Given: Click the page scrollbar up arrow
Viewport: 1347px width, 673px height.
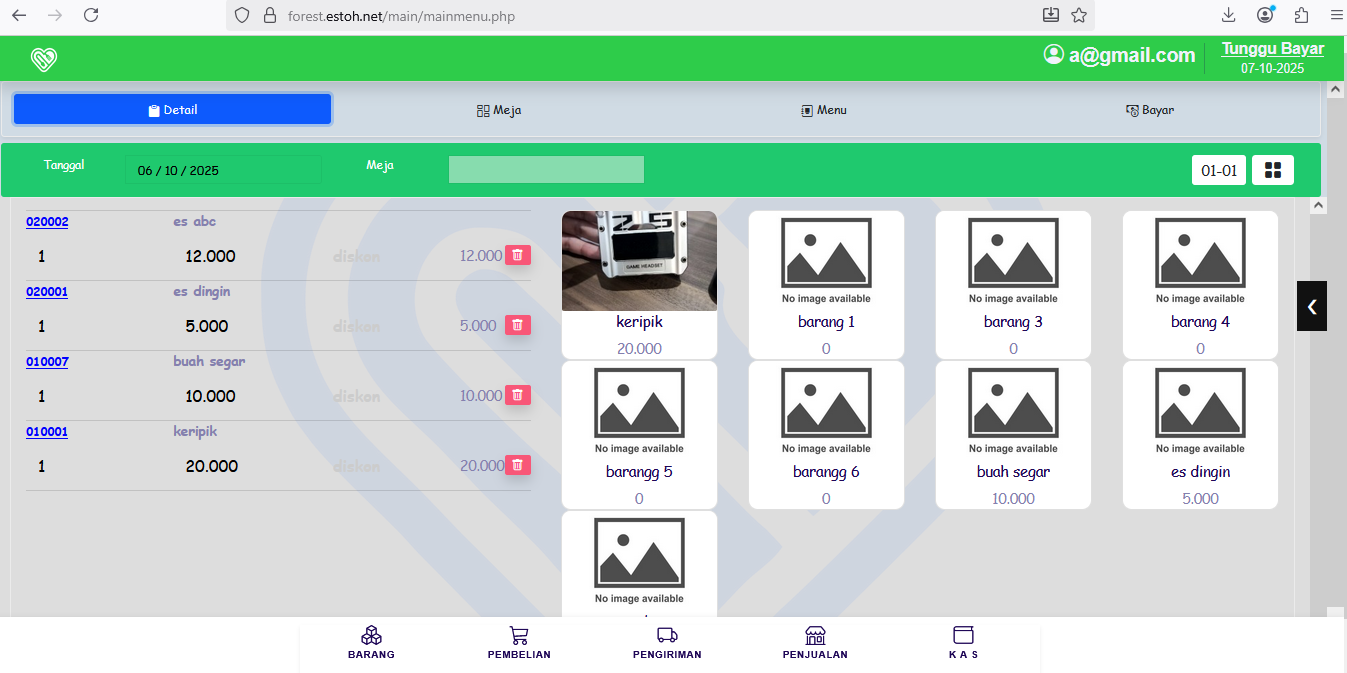Looking at the screenshot, I should (1335, 89).
